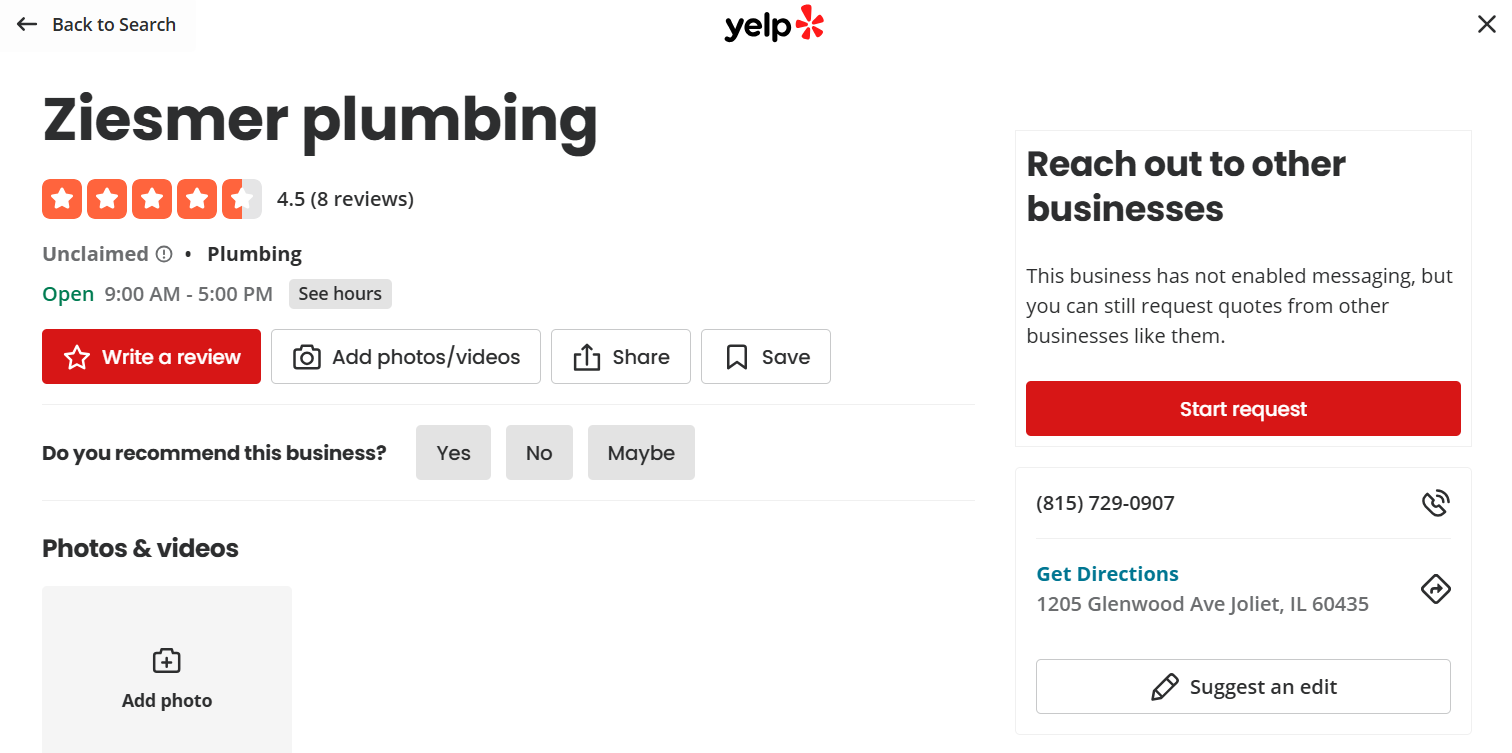Click the fourth orange star in the rating
The width and height of the screenshot is (1512, 753).
[x=196, y=199]
